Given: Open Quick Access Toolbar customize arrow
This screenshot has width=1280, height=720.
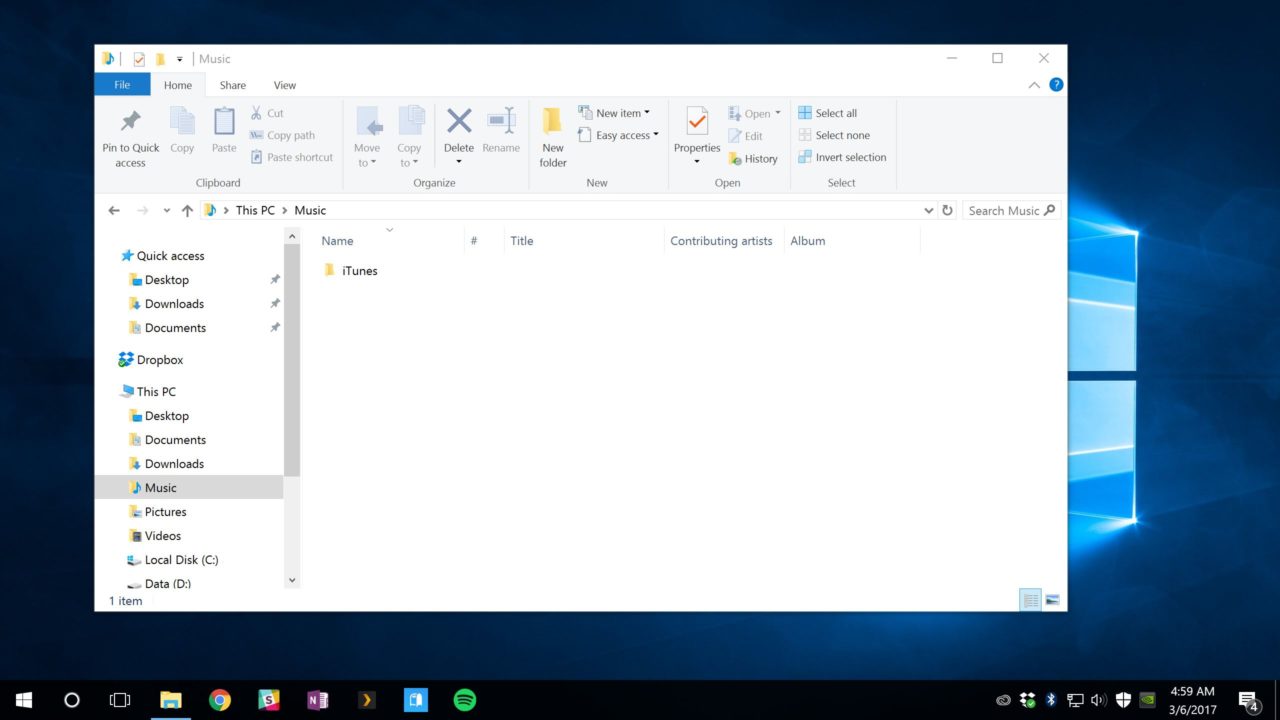Looking at the screenshot, I should tap(180, 59).
